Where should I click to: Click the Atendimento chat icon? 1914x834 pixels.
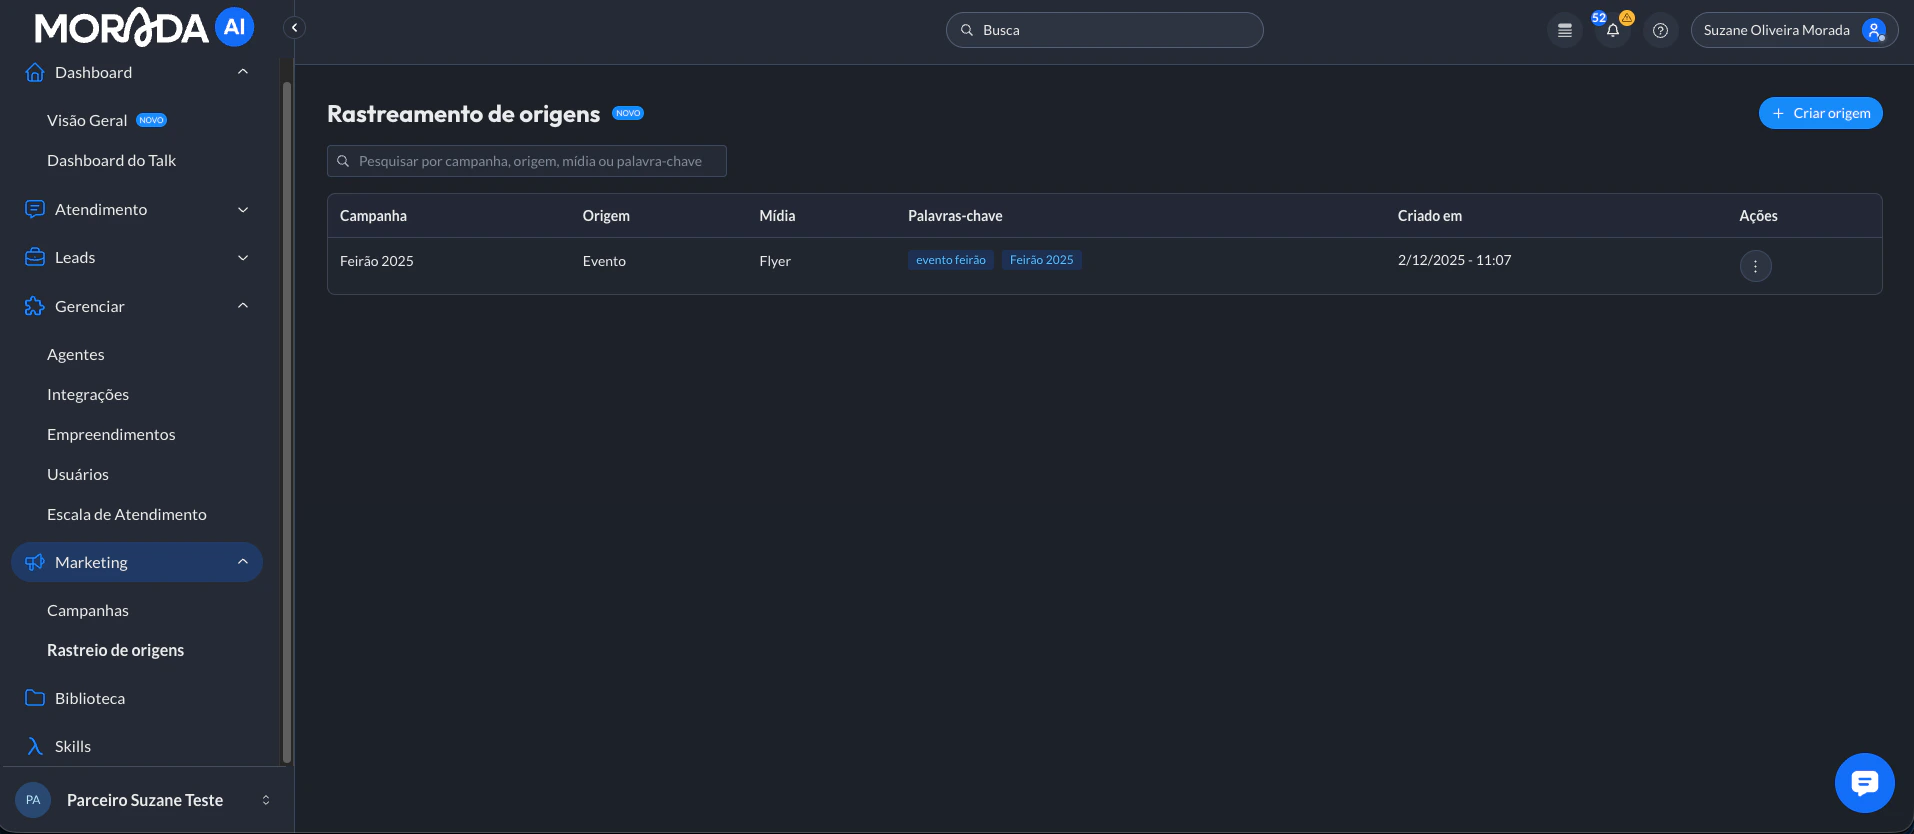click(x=35, y=209)
